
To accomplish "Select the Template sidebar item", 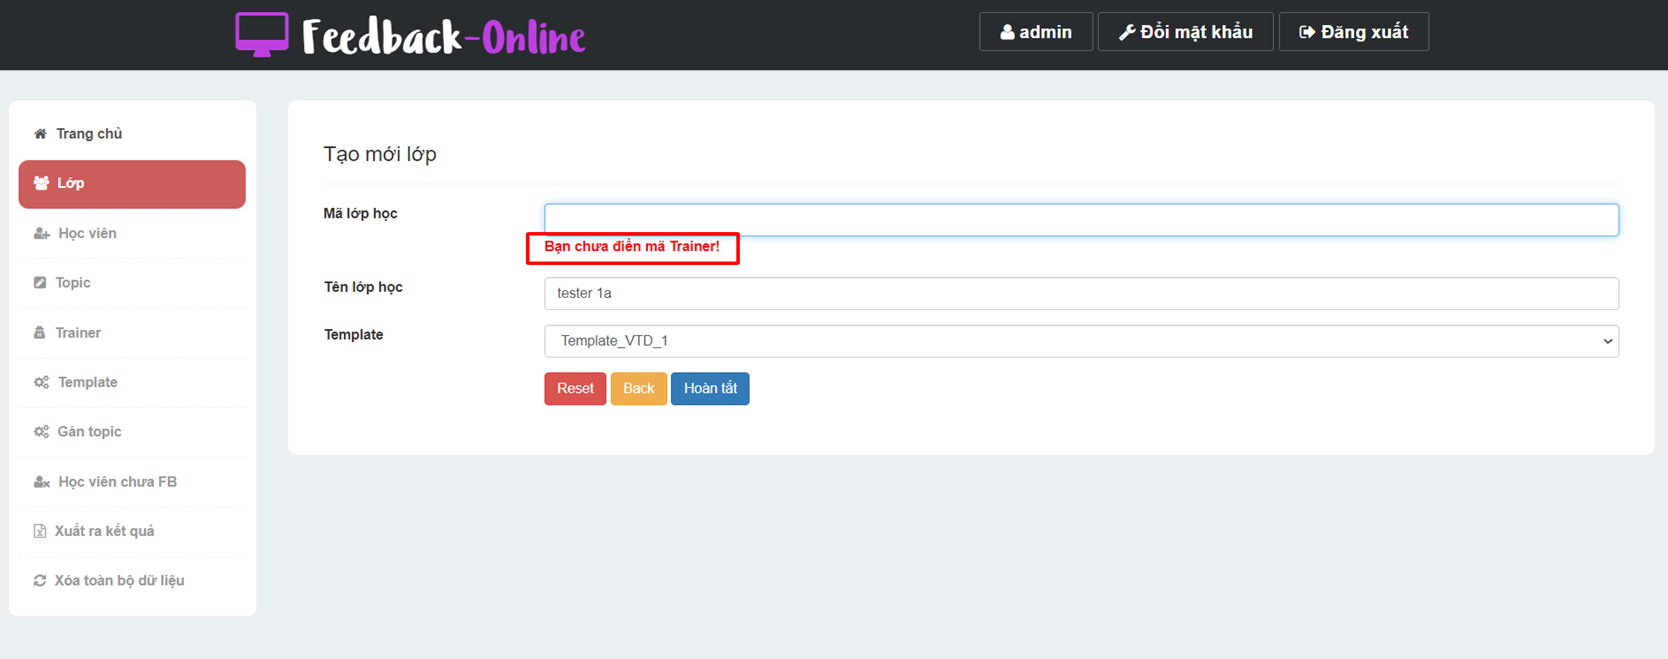I will tap(132, 382).
